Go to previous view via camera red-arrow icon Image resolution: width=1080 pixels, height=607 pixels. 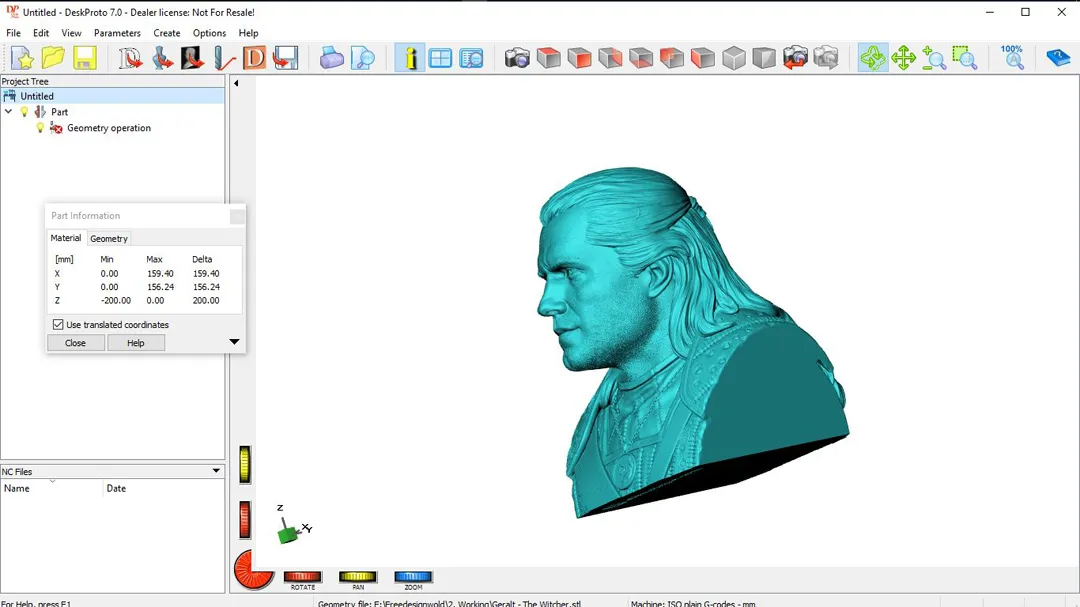tap(796, 58)
